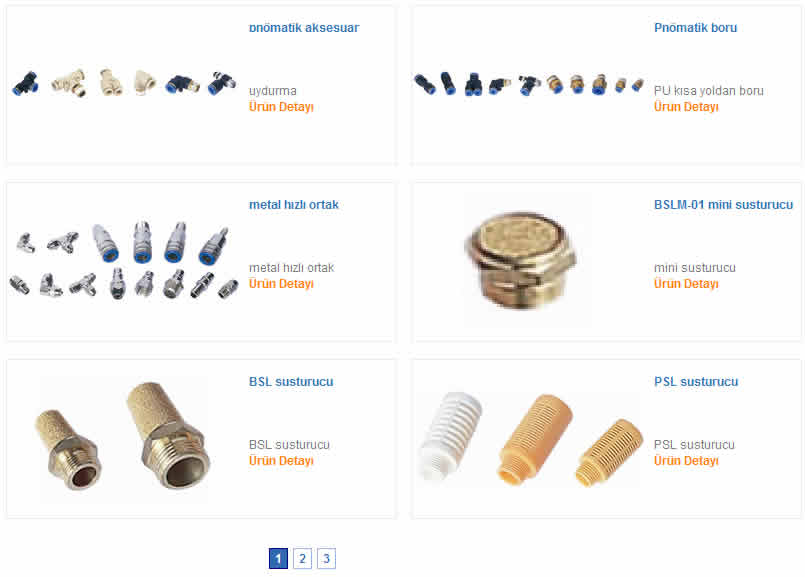Open the PSL susturucu title link

pyautogui.click(x=696, y=382)
